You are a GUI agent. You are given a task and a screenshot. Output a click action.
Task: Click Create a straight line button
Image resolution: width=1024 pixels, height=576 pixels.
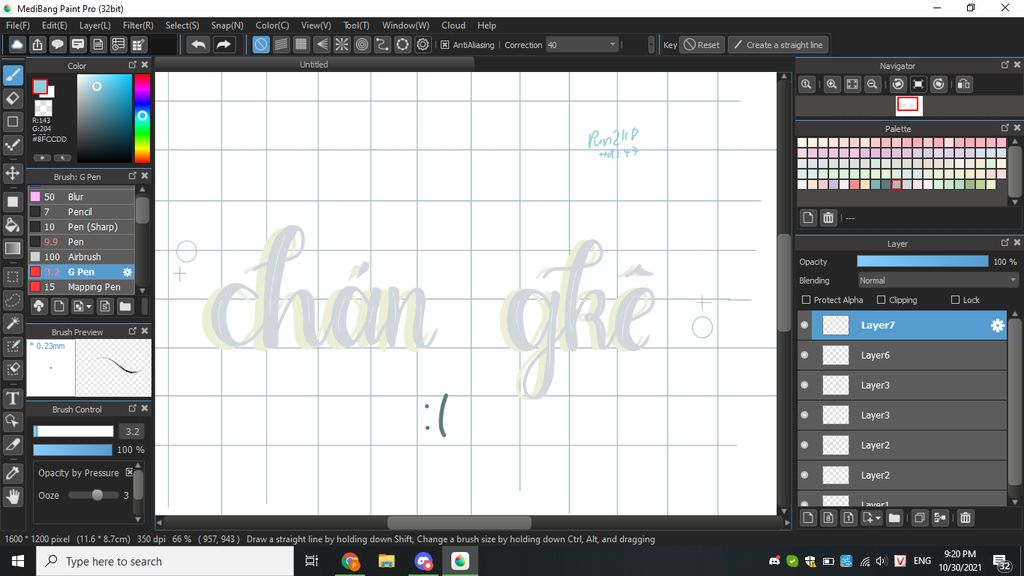pyautogui.click(x=778, y=45)
